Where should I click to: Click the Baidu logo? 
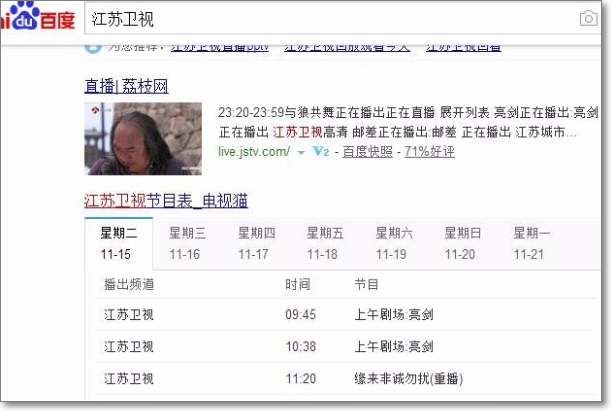click(37, 16)
